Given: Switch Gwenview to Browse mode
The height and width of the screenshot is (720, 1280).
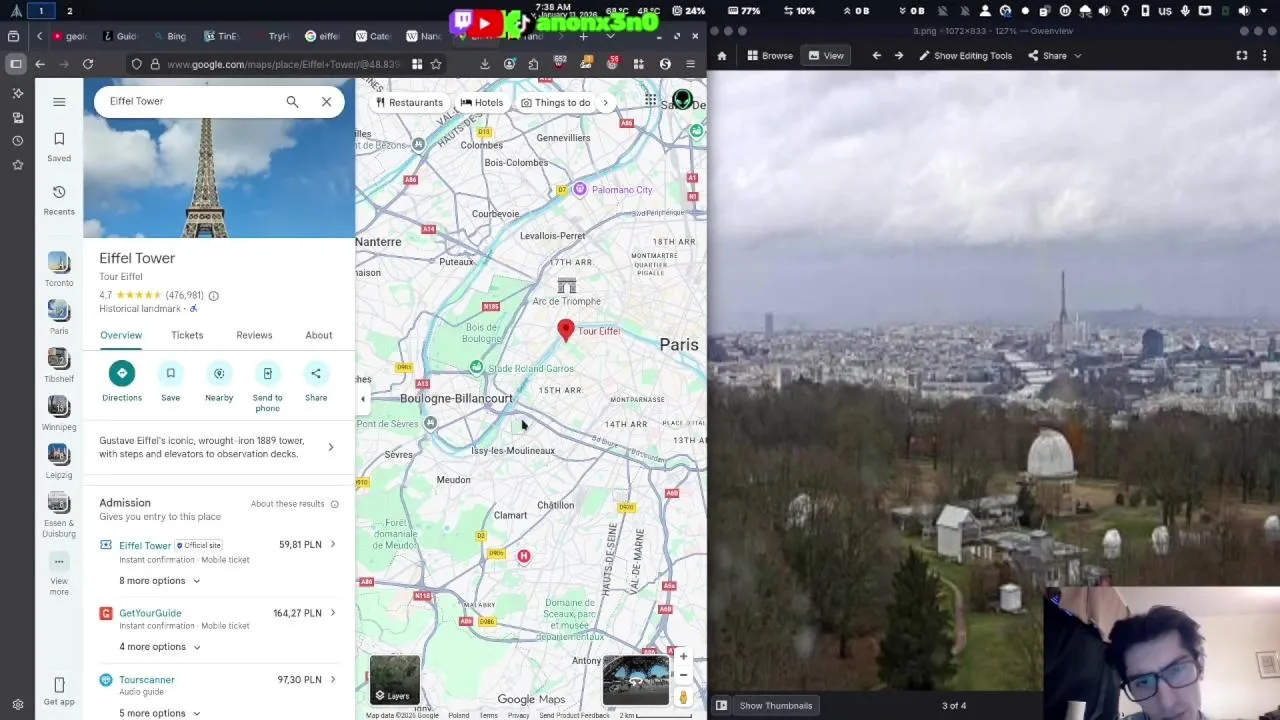Looking at the screenshot, I should [x=770, y=56].
